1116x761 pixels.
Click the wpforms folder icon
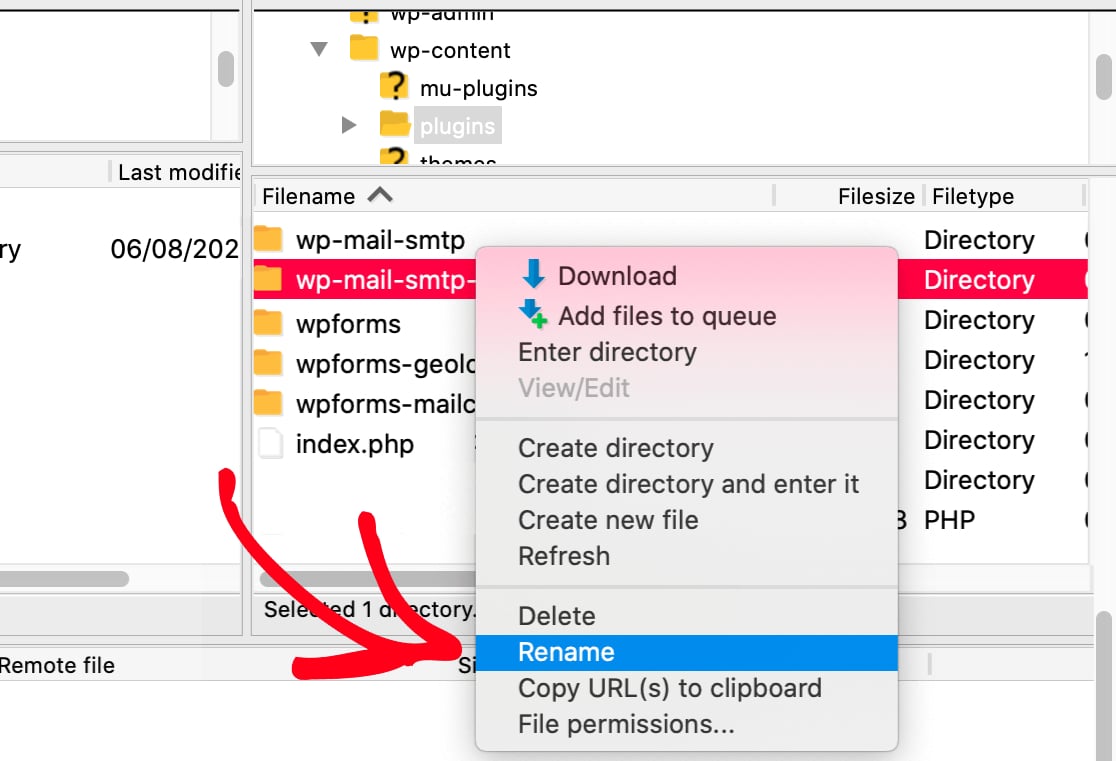pyautogui.click(x=268, y=322)
